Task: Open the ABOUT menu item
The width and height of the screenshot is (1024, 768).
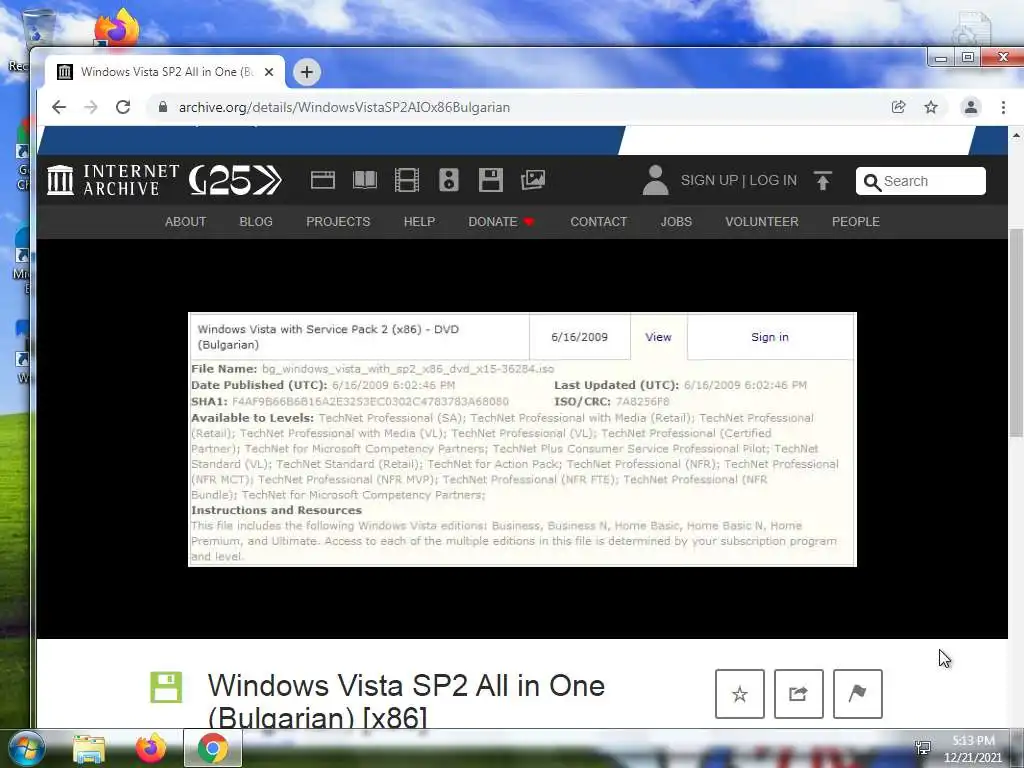Action: [x=185, y=221]
